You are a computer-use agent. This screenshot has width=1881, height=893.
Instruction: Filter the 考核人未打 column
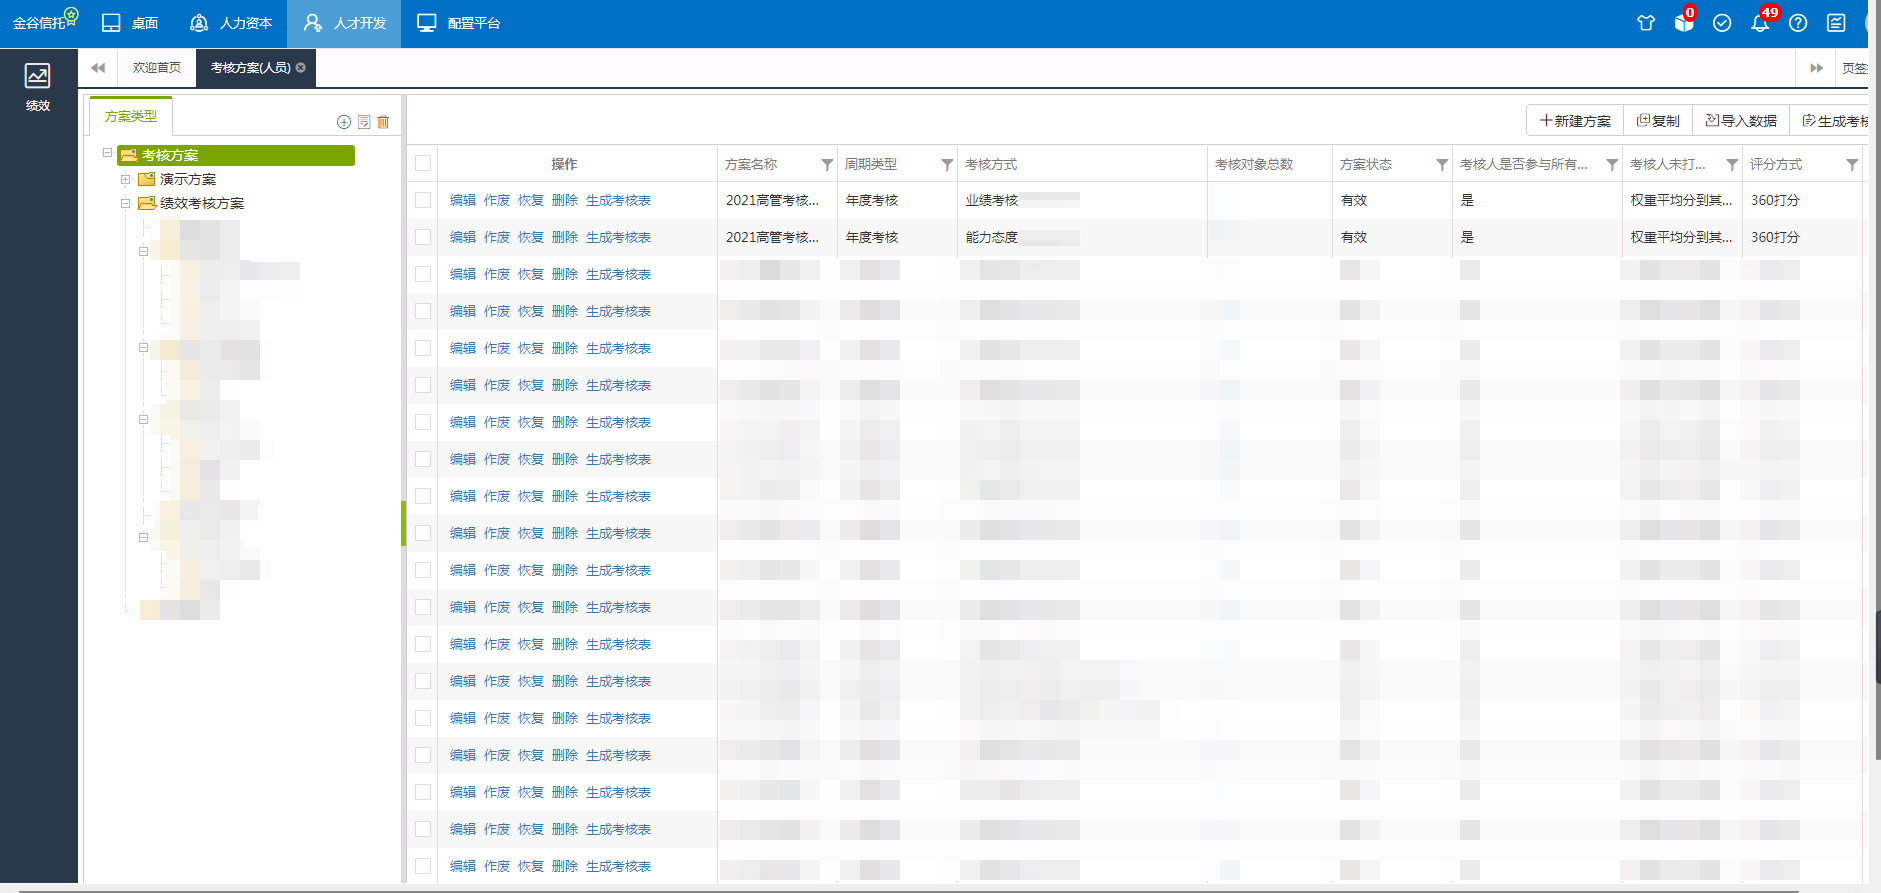(x=1732, y=165)
